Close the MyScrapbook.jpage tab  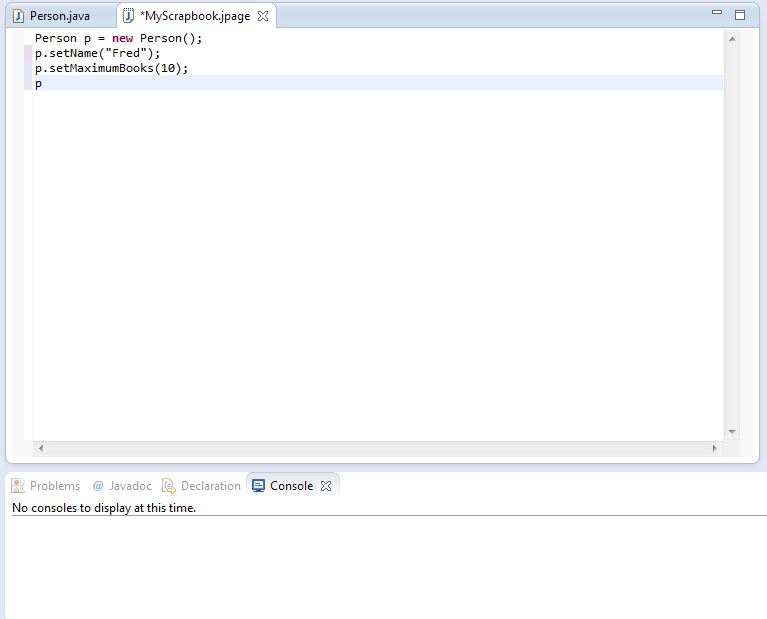pyautogui.click(x=263, y=16)
